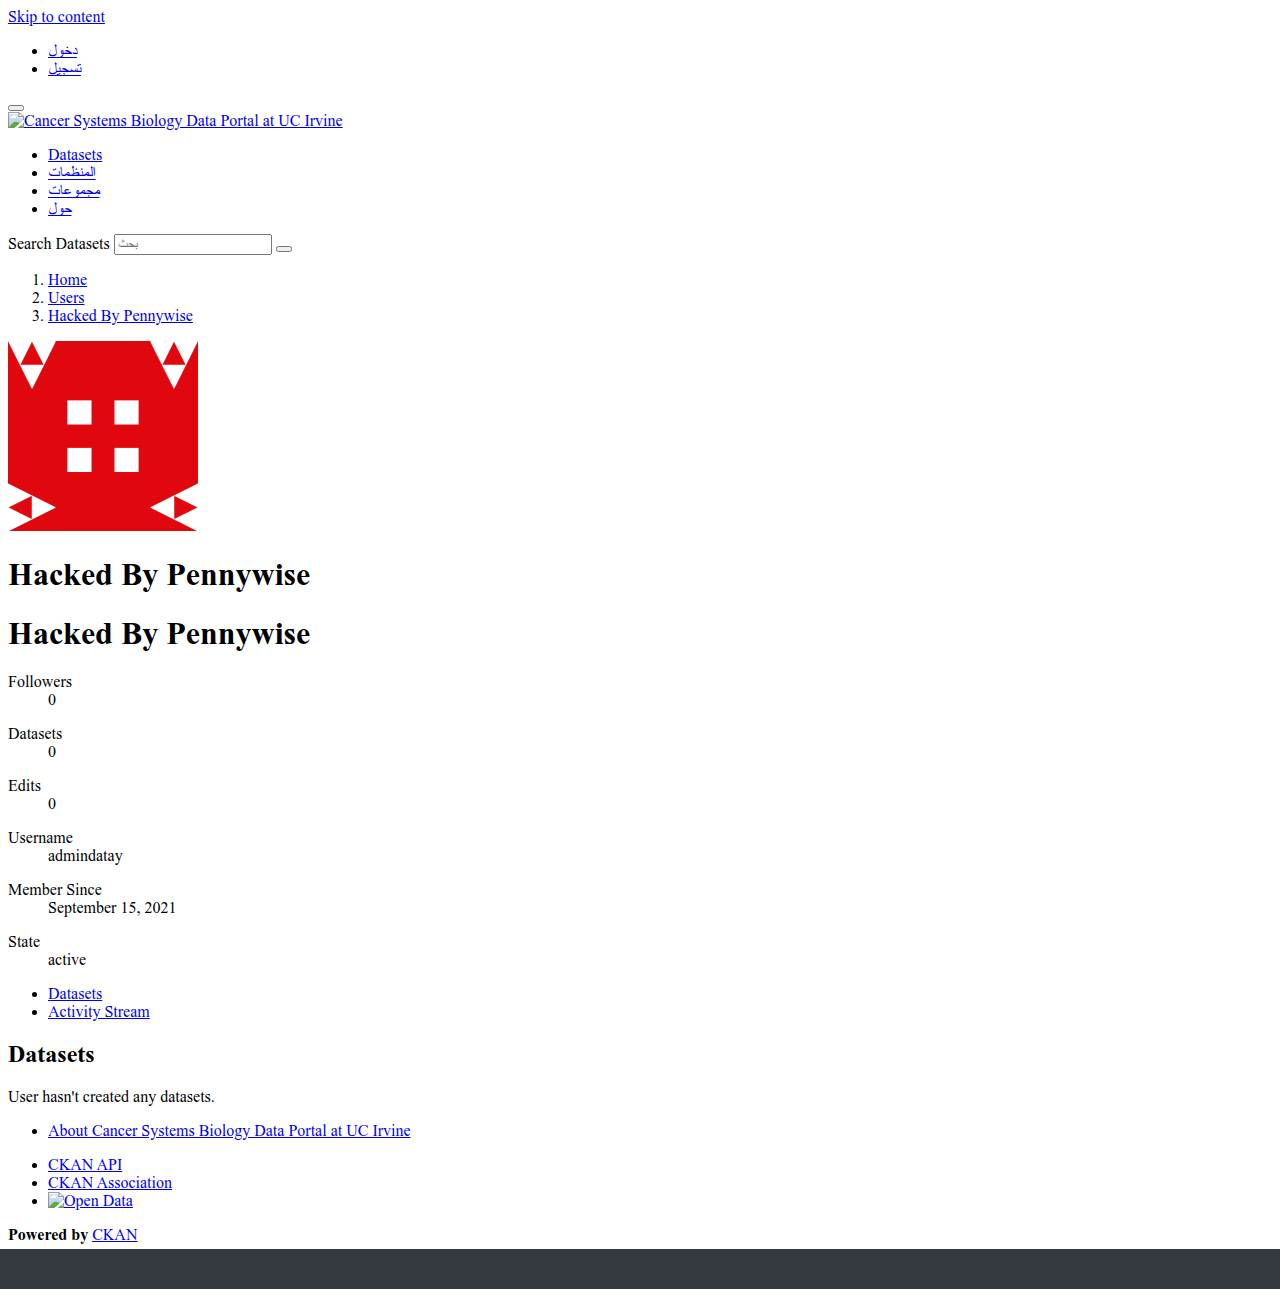
Task: Click the Skip to content link
Action: point(56,17)
